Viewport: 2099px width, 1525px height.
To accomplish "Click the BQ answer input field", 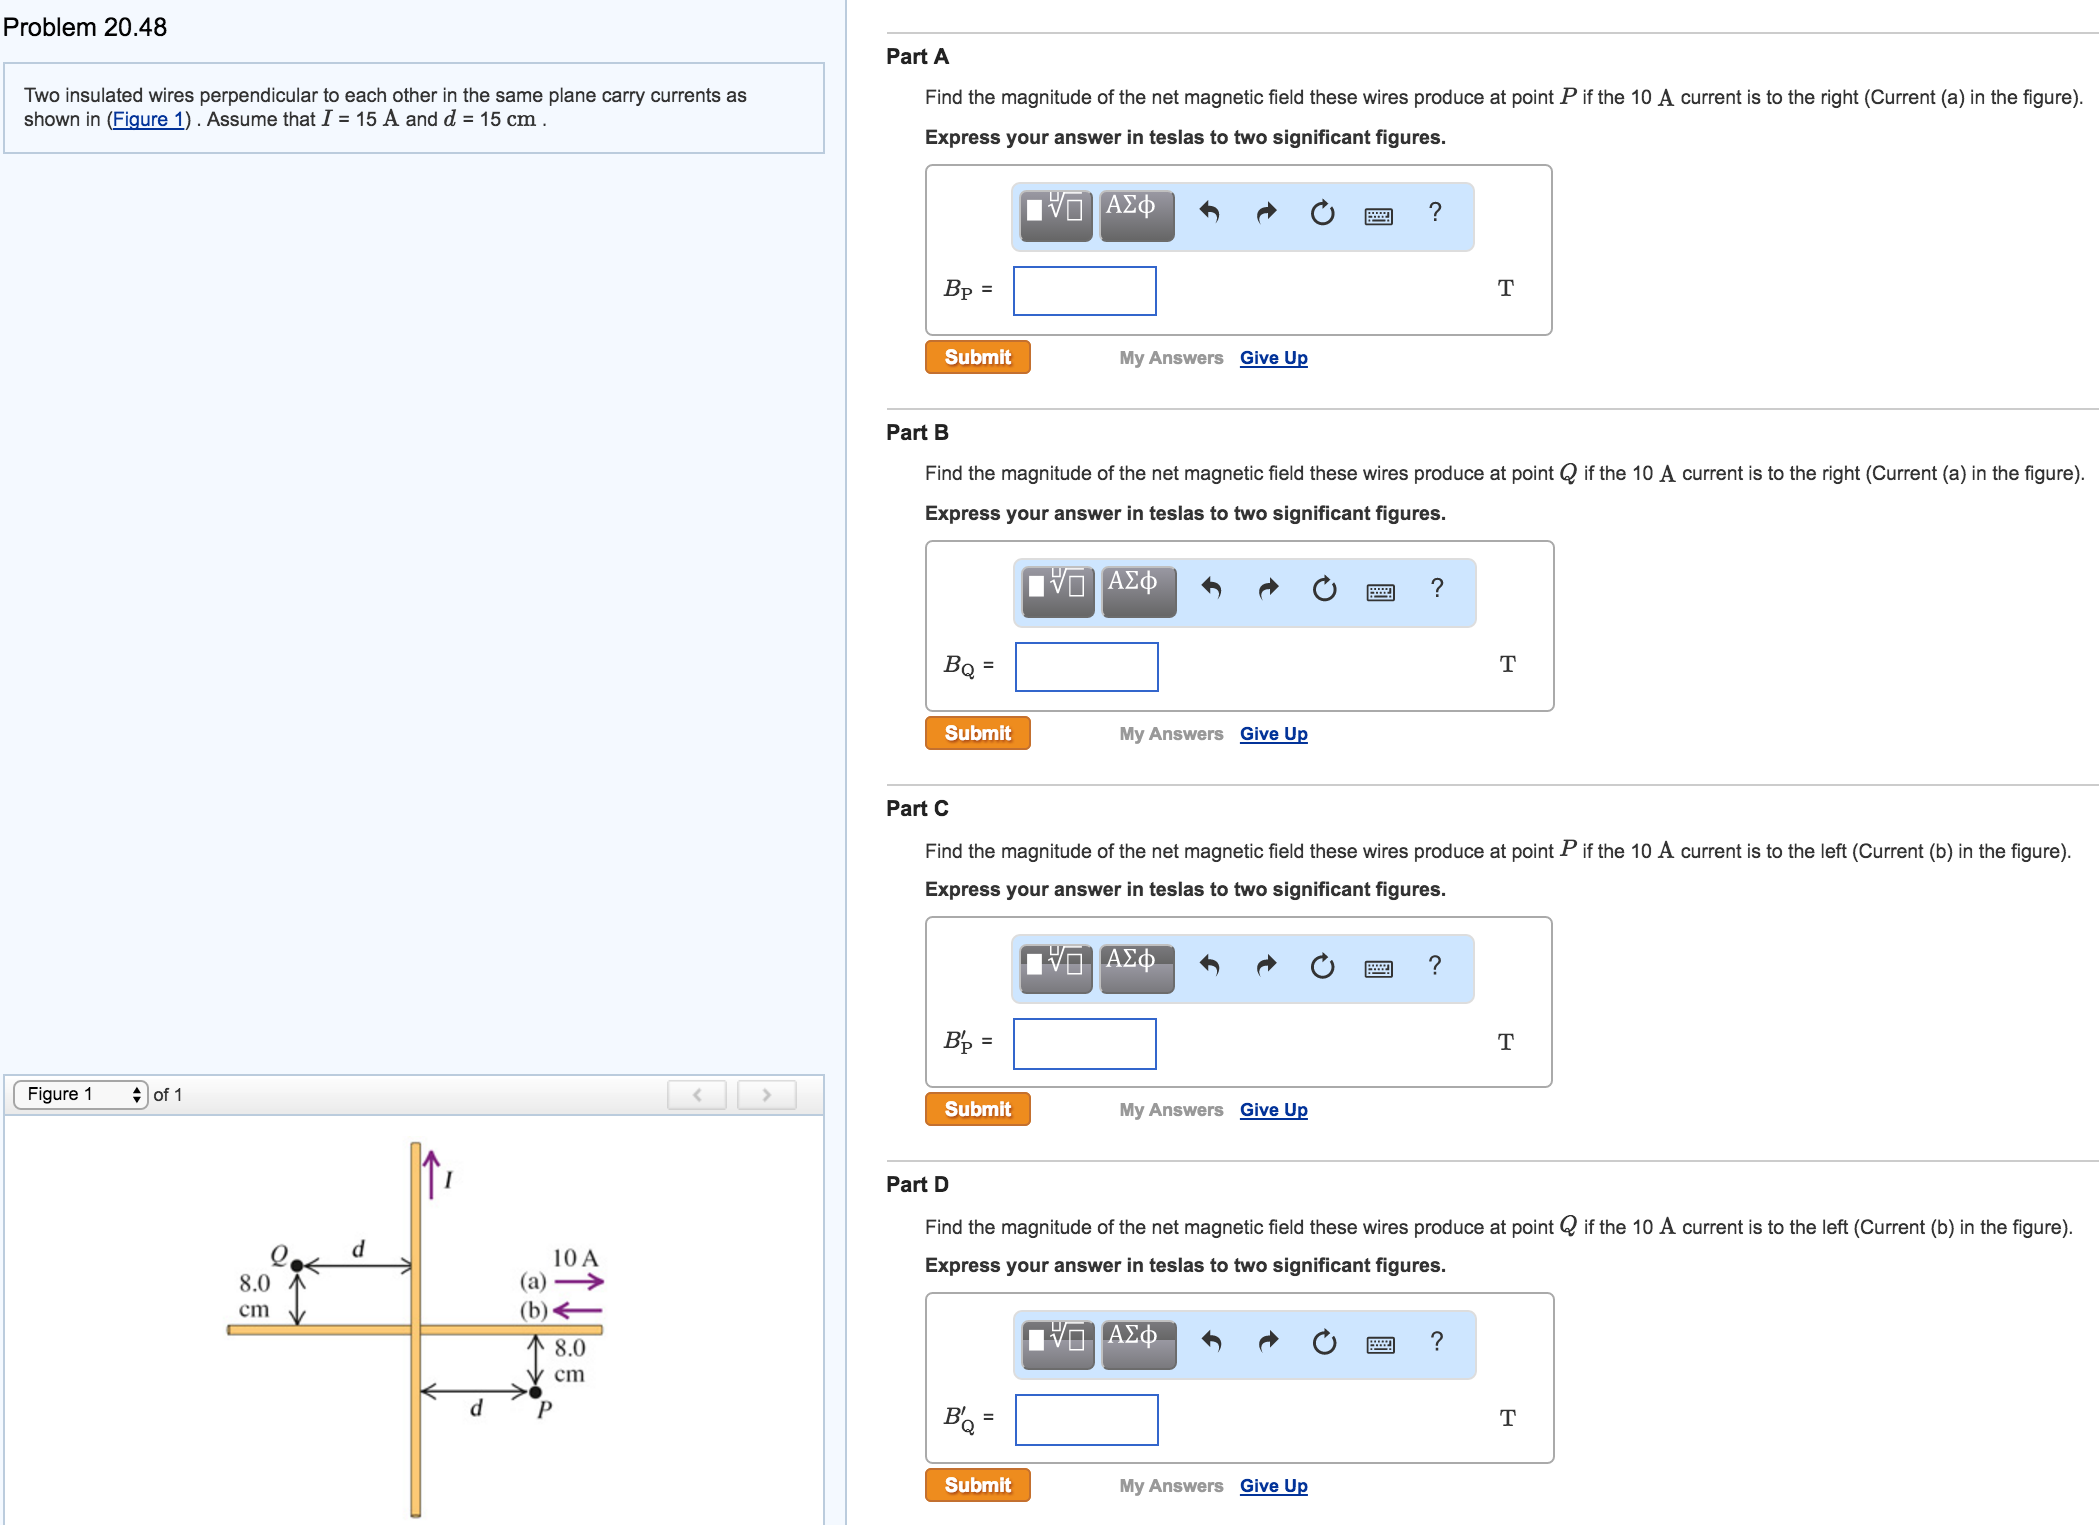I will 1087,667.
